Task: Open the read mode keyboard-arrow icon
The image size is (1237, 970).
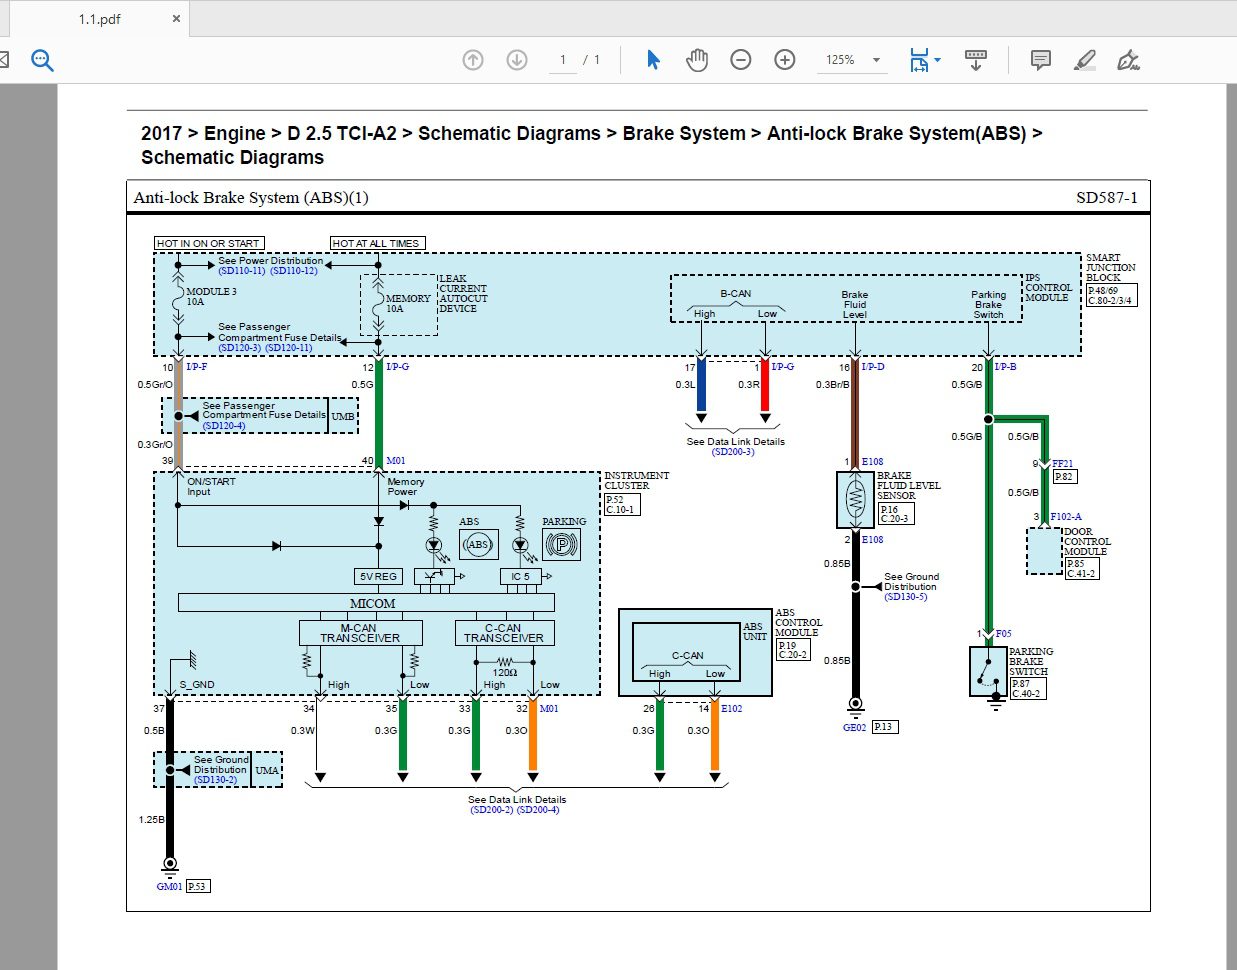Action: pos(976,60)
